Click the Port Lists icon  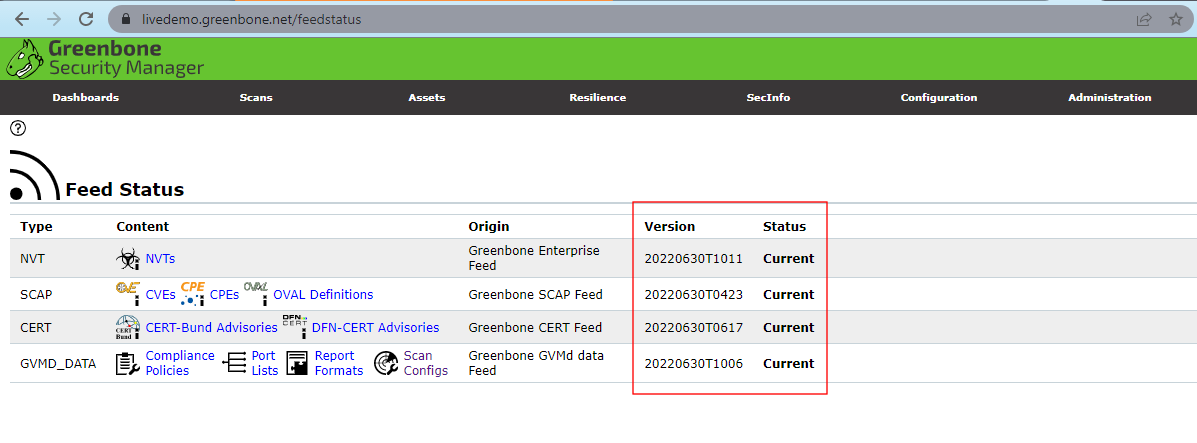[x=234, y=363]
